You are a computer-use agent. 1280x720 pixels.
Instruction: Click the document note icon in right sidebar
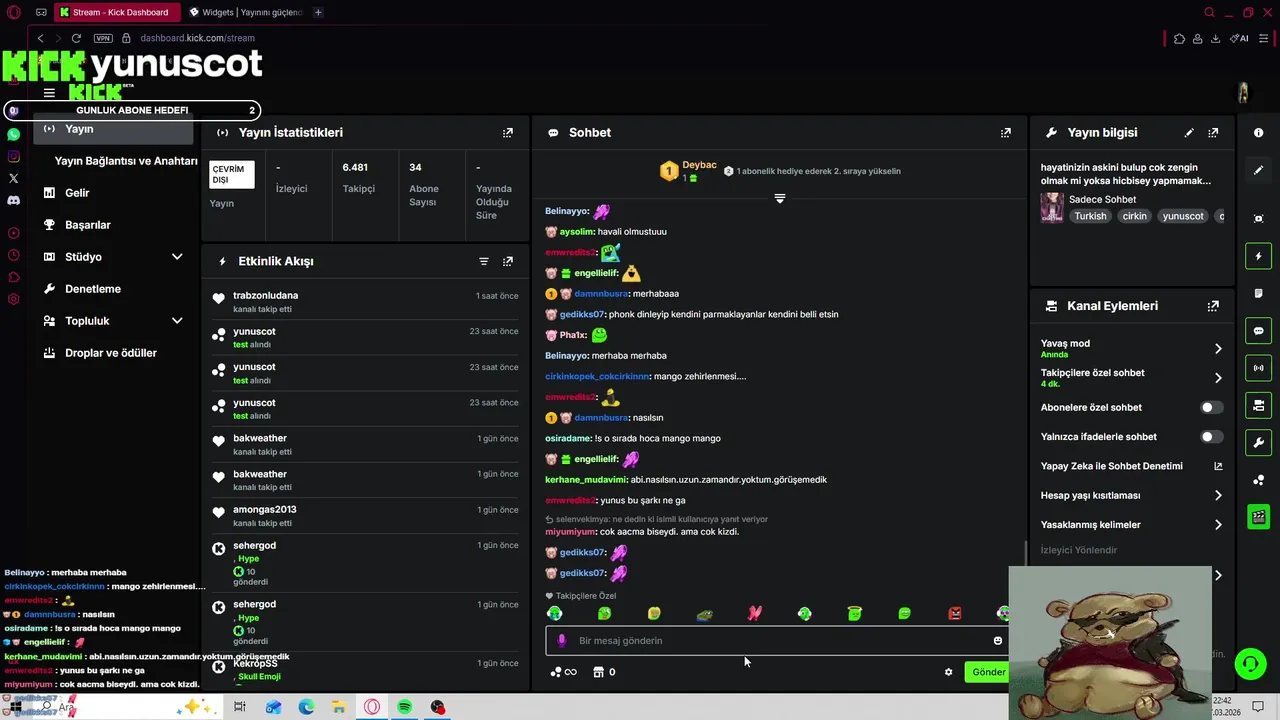point(1259,293)
